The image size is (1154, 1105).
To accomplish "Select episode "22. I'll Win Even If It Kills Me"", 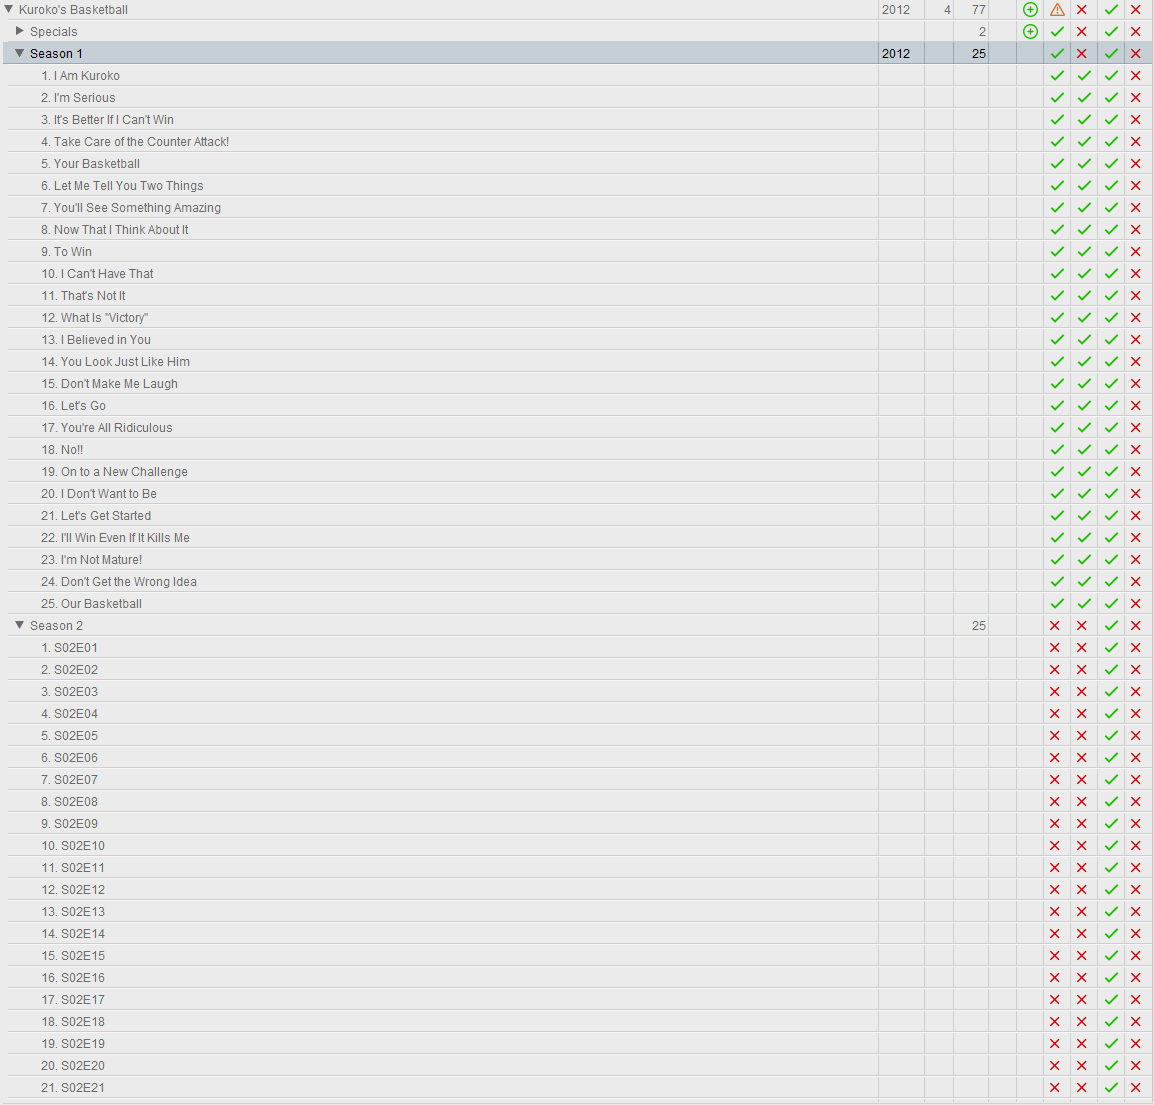I will (x=116, y=537).
